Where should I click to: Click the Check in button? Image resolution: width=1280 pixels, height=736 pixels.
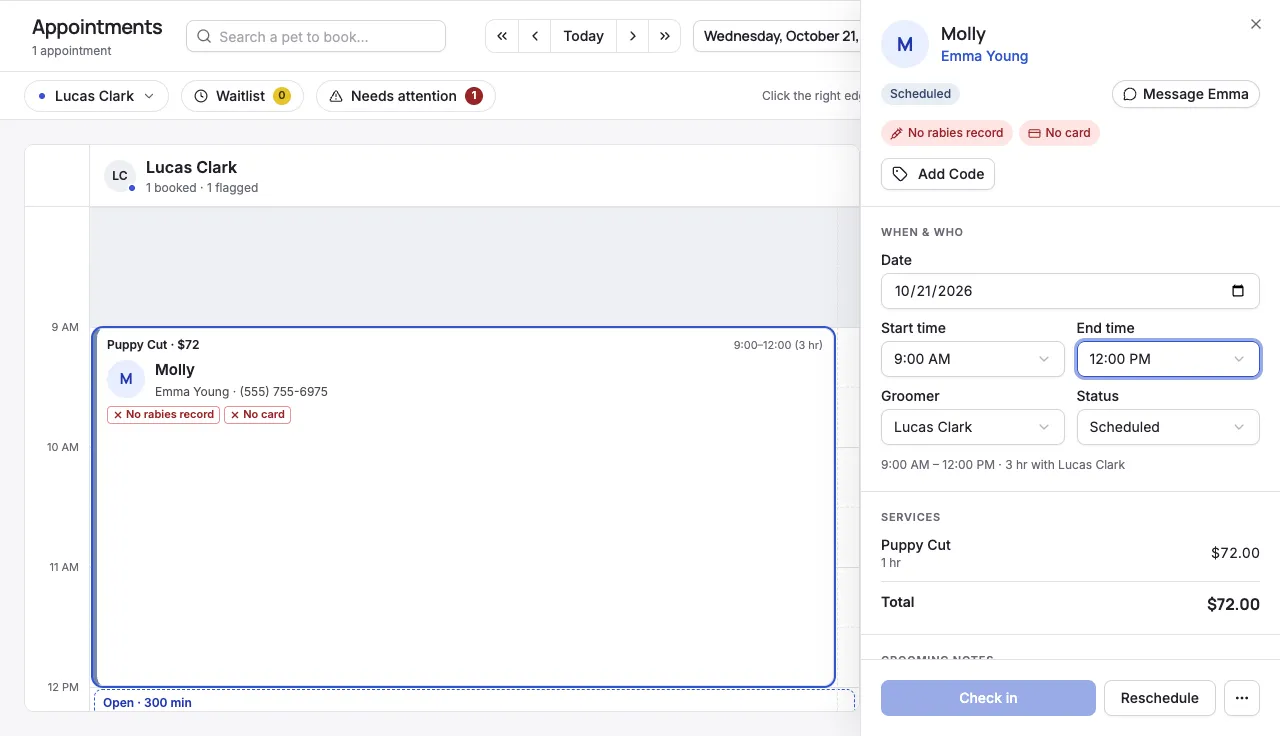[x=988, y=698]
